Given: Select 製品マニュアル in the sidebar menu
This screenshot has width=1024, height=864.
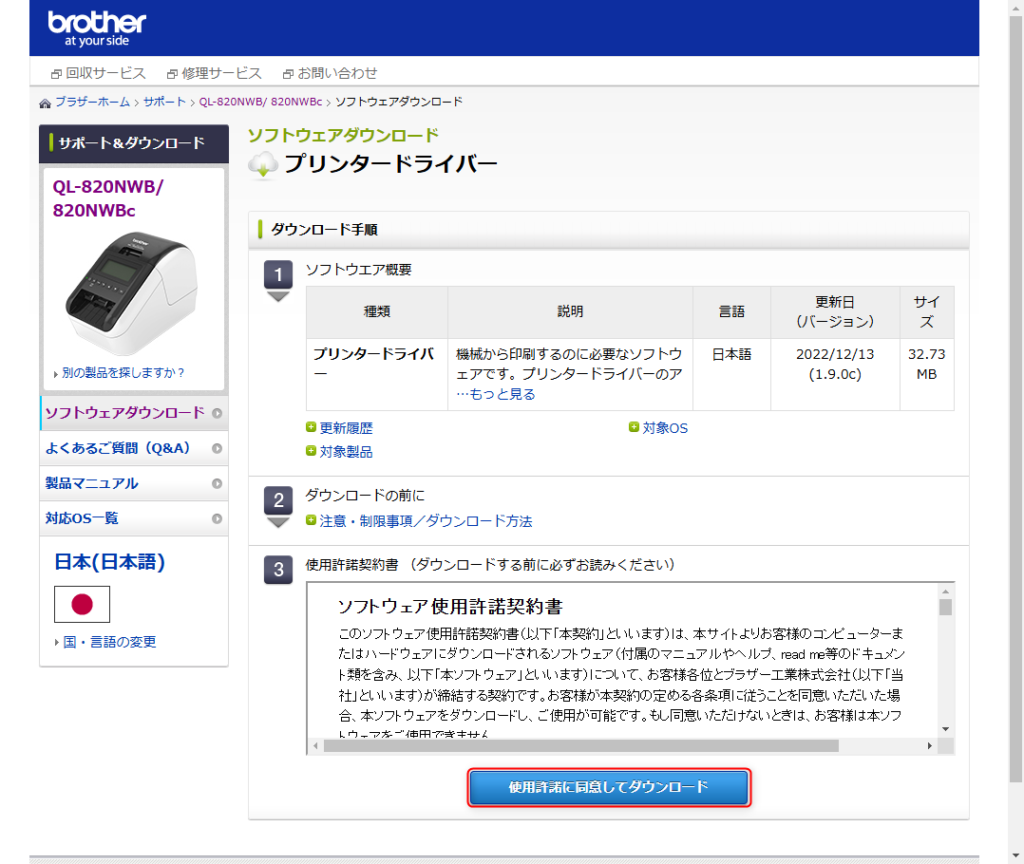Looking at the screenshot, I should click(134, 483).
